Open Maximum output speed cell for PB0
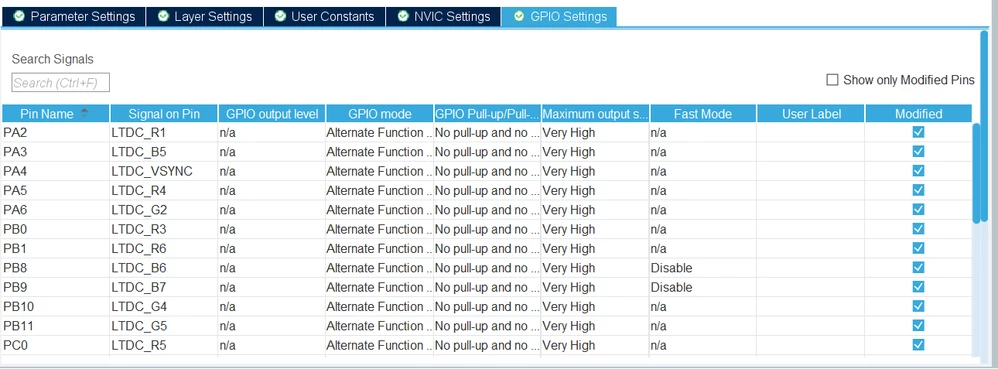998x369 pixels. click(595, 229)
